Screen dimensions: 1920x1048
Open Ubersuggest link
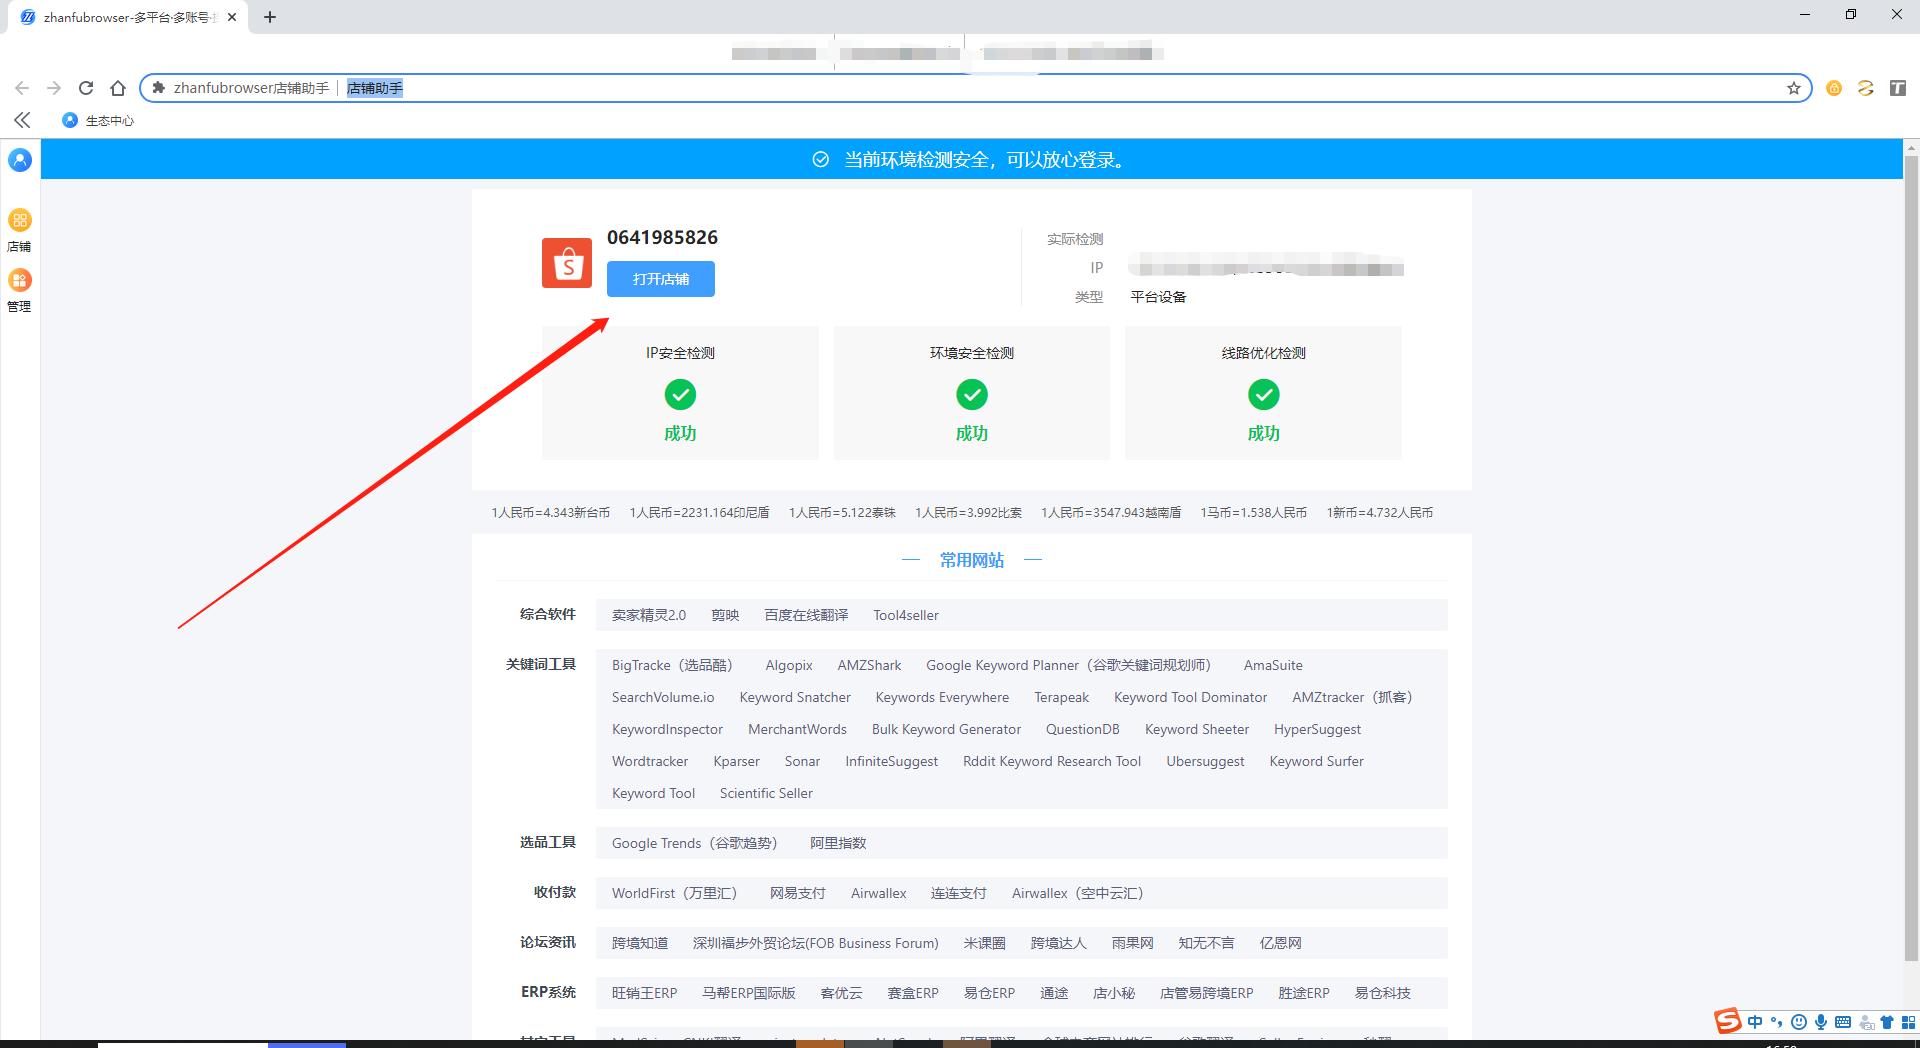coord(1205,761)
